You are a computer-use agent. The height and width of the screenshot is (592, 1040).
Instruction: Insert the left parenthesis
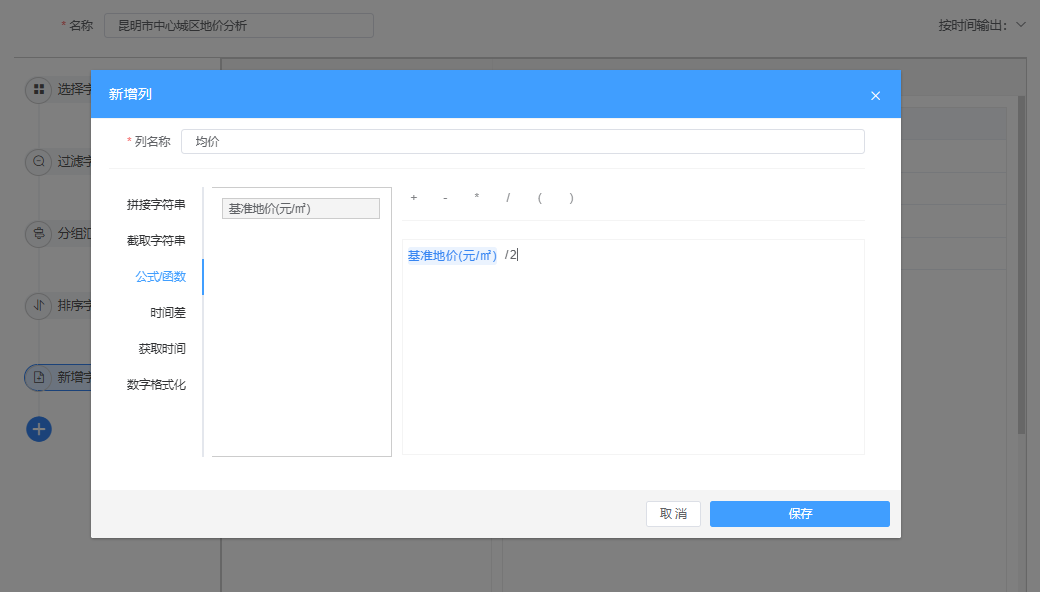(x=540, y=198)
